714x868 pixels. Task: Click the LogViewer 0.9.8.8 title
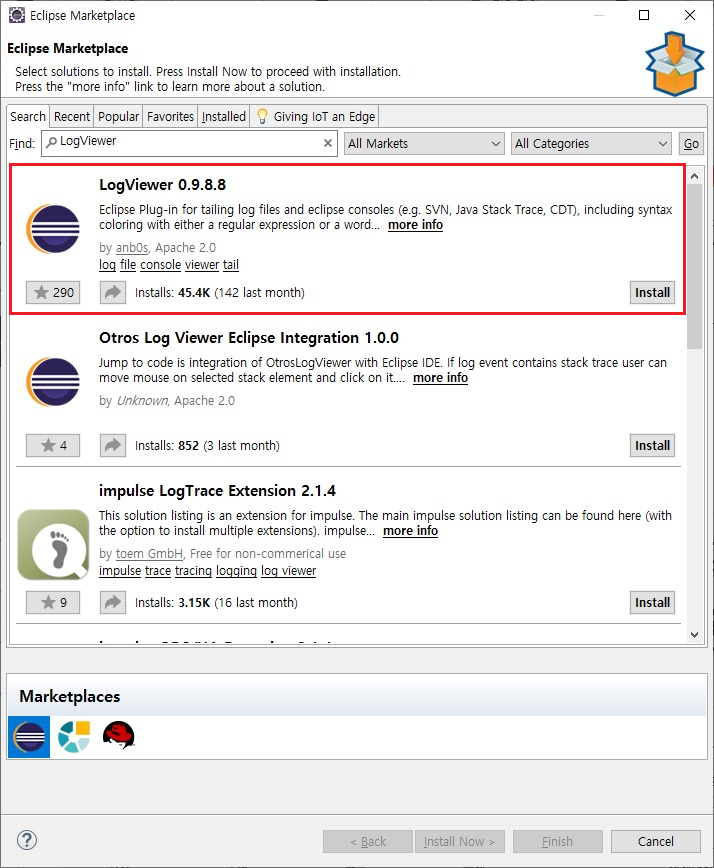[163, 185]
